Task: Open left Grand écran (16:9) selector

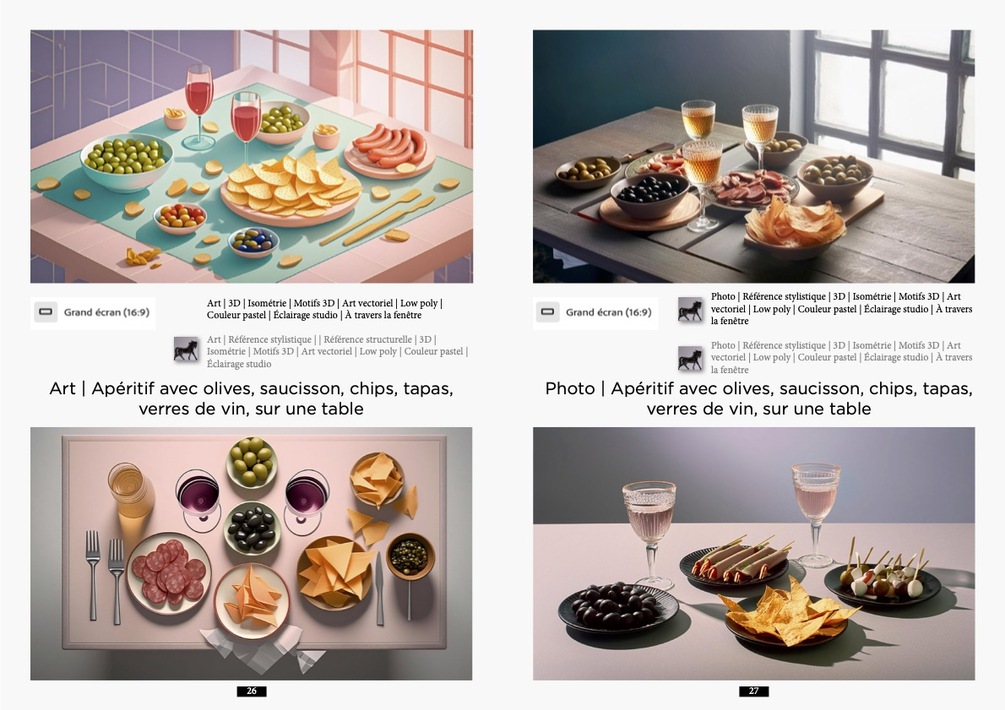Action: [x=93, y=313]
